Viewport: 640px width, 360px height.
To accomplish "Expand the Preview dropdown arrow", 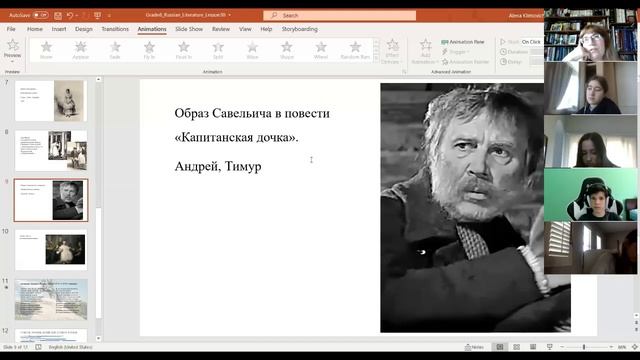I will pyautogui.click(x=13, y=62).
